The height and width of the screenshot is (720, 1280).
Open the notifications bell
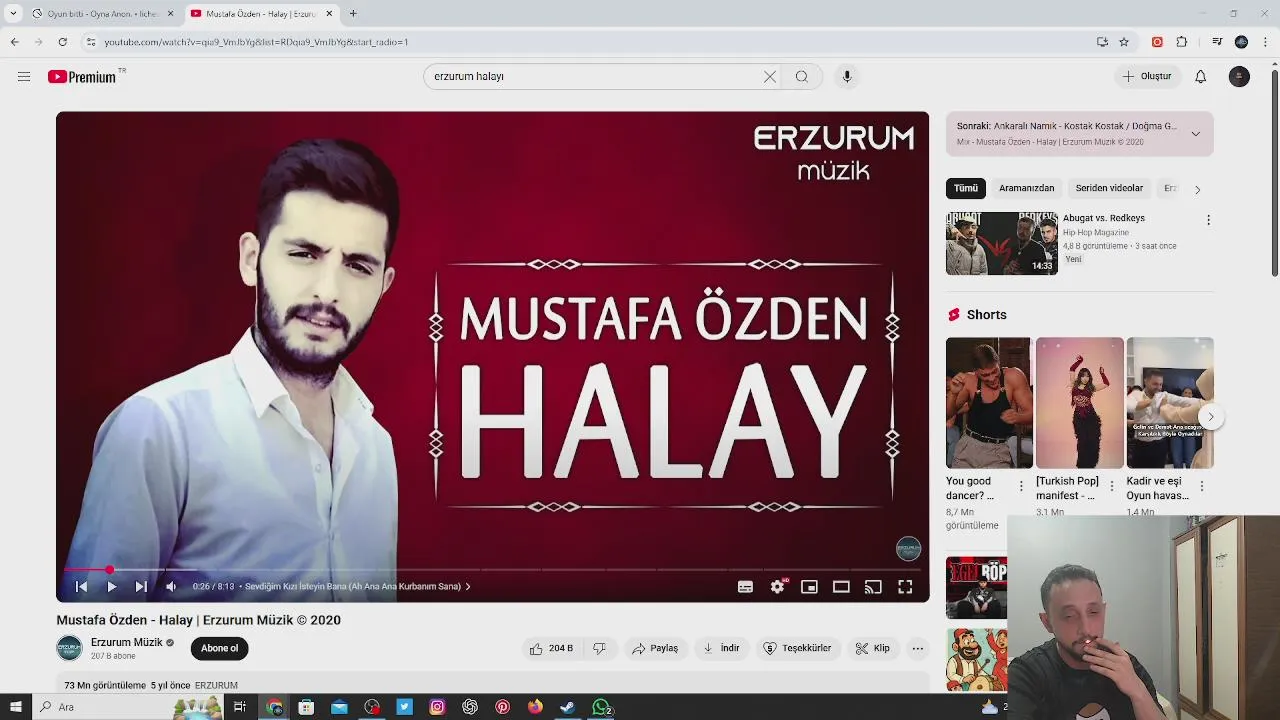click(1201, 77)
